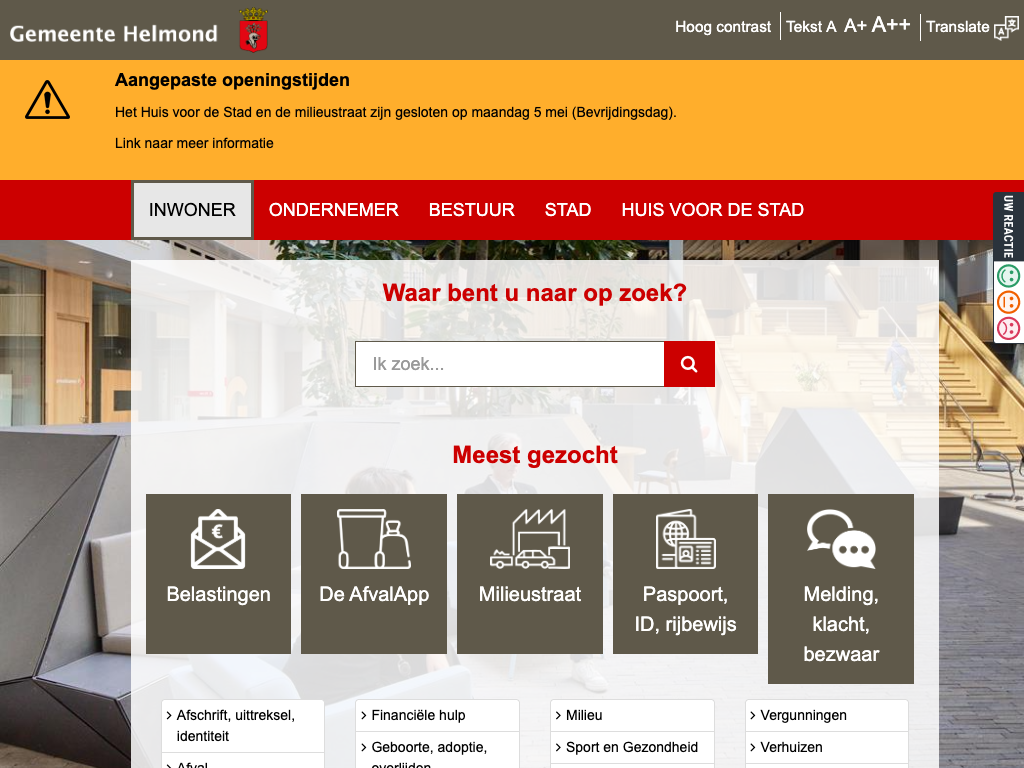The image size is (1024, 768).
Task: Click the Ik zoek search field
Action: tap(509, 364)
